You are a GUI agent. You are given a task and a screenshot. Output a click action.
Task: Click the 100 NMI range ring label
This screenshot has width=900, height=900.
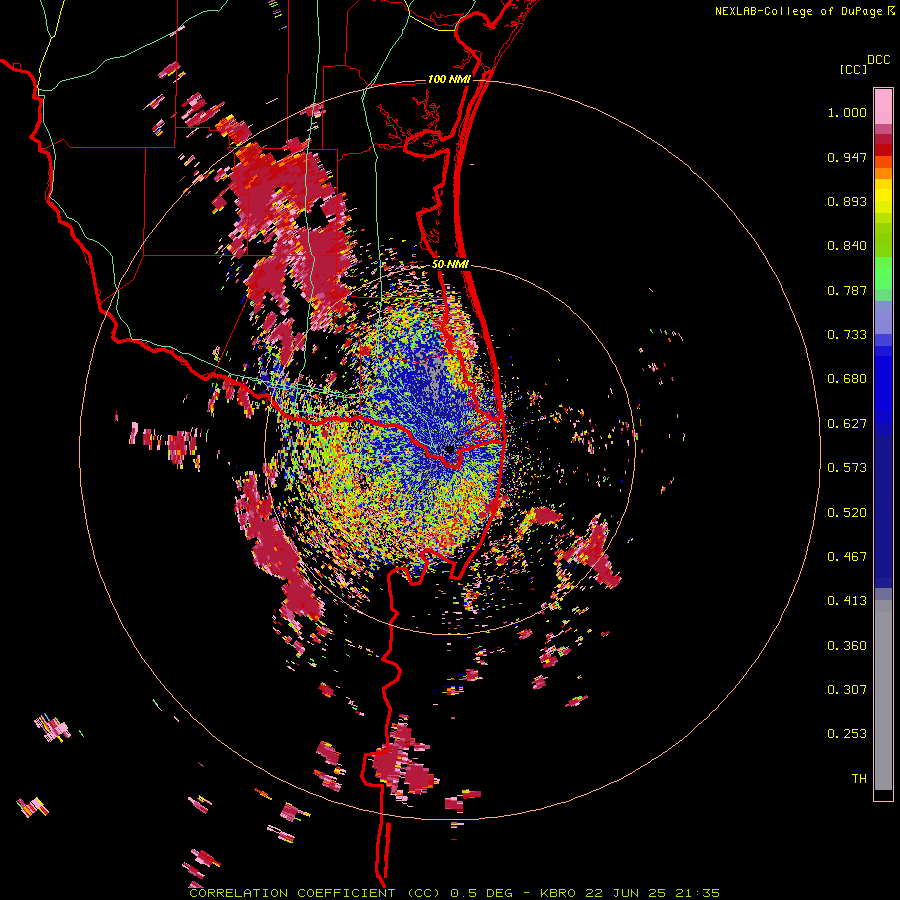(448, 79)
